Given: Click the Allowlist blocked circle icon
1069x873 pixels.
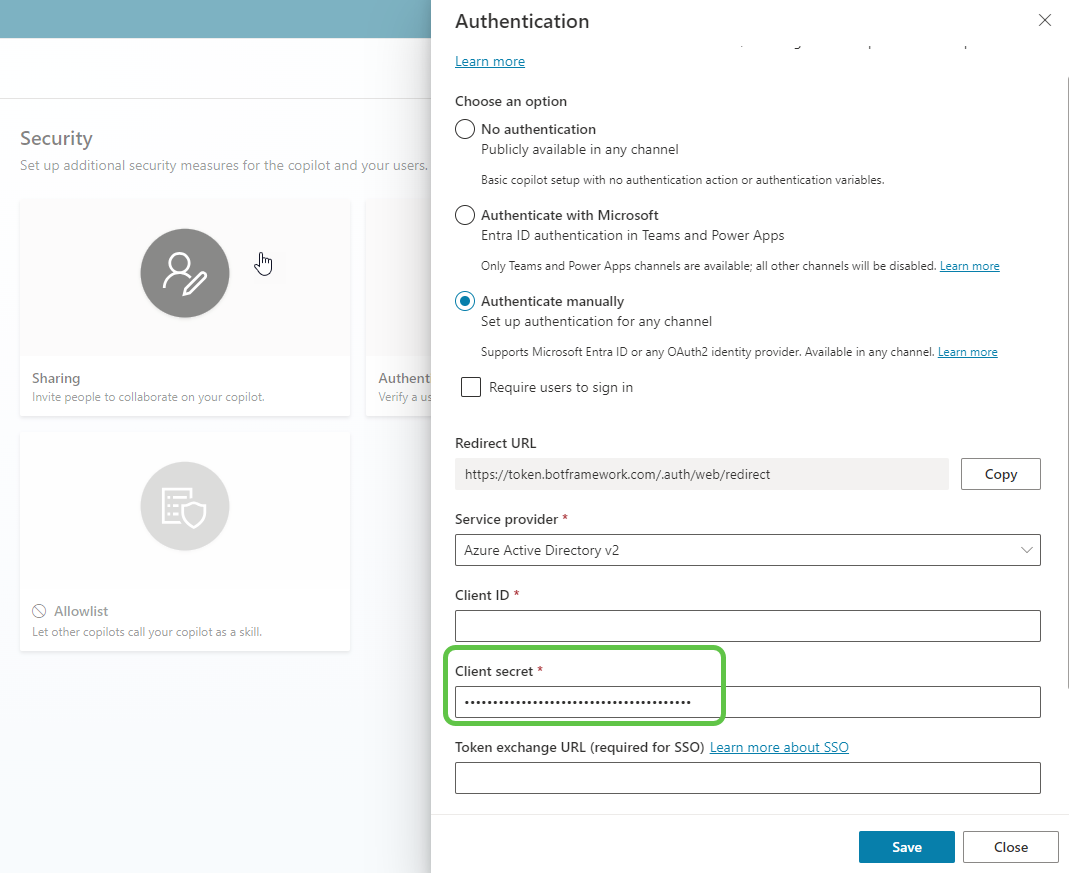Looking at the screenshot, I should click(39, 611).
